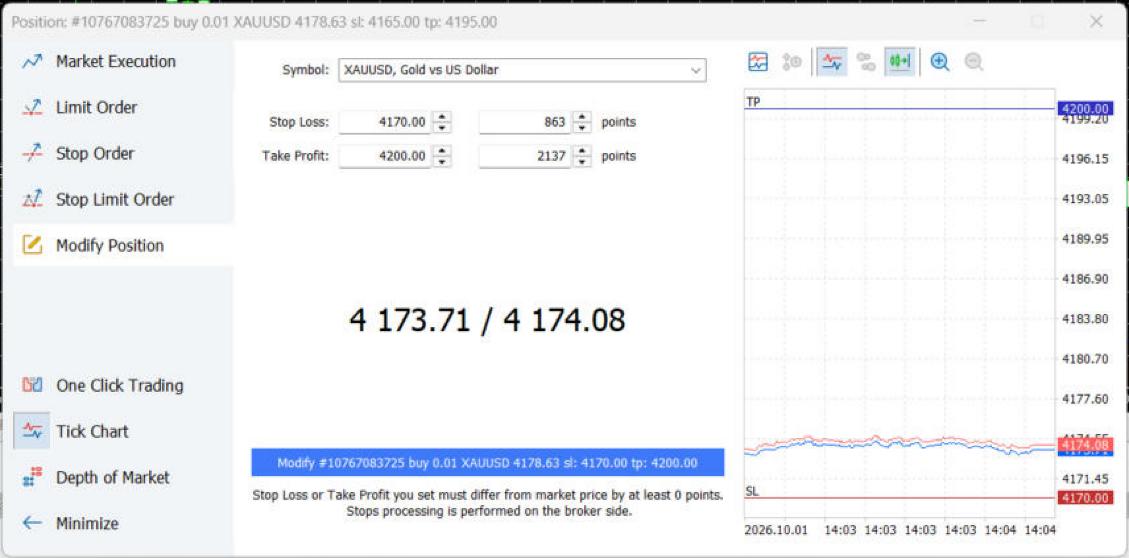Click the greyed-out linked circles chart icon
This screenshot has width=1129, height=558.
pyautogui.click(x=866, y=62)
